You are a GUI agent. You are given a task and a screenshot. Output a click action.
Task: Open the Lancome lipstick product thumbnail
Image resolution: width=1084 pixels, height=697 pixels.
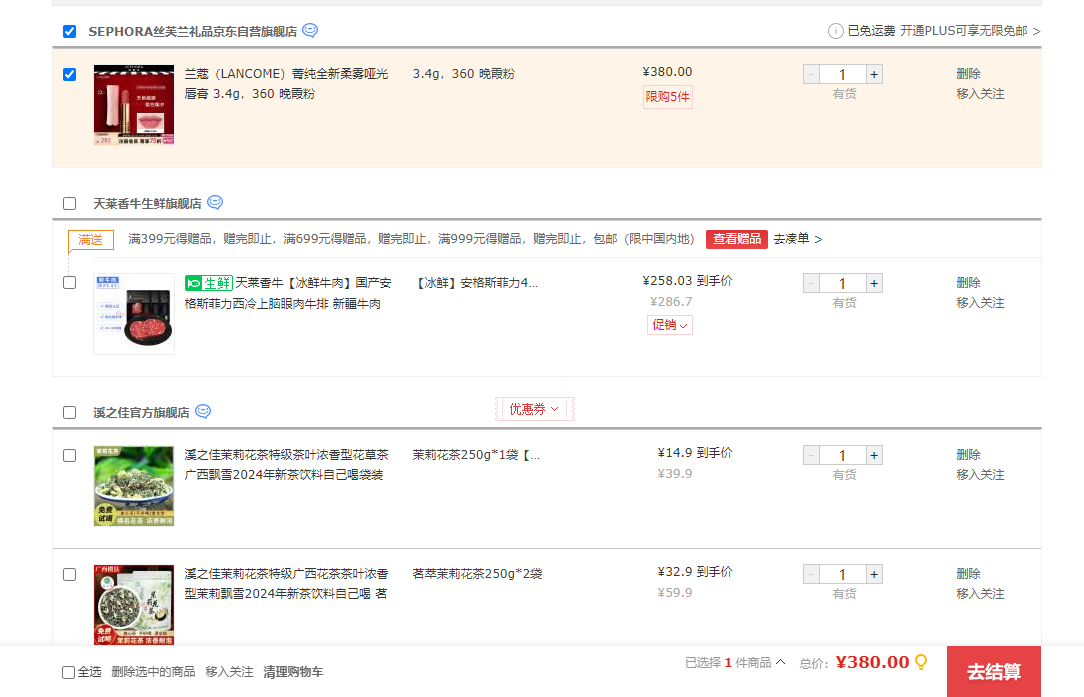(x=134, y=105)
